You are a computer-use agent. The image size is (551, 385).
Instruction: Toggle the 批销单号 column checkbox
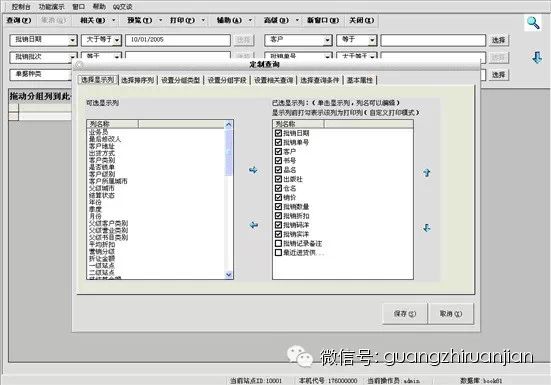[278, 142]
